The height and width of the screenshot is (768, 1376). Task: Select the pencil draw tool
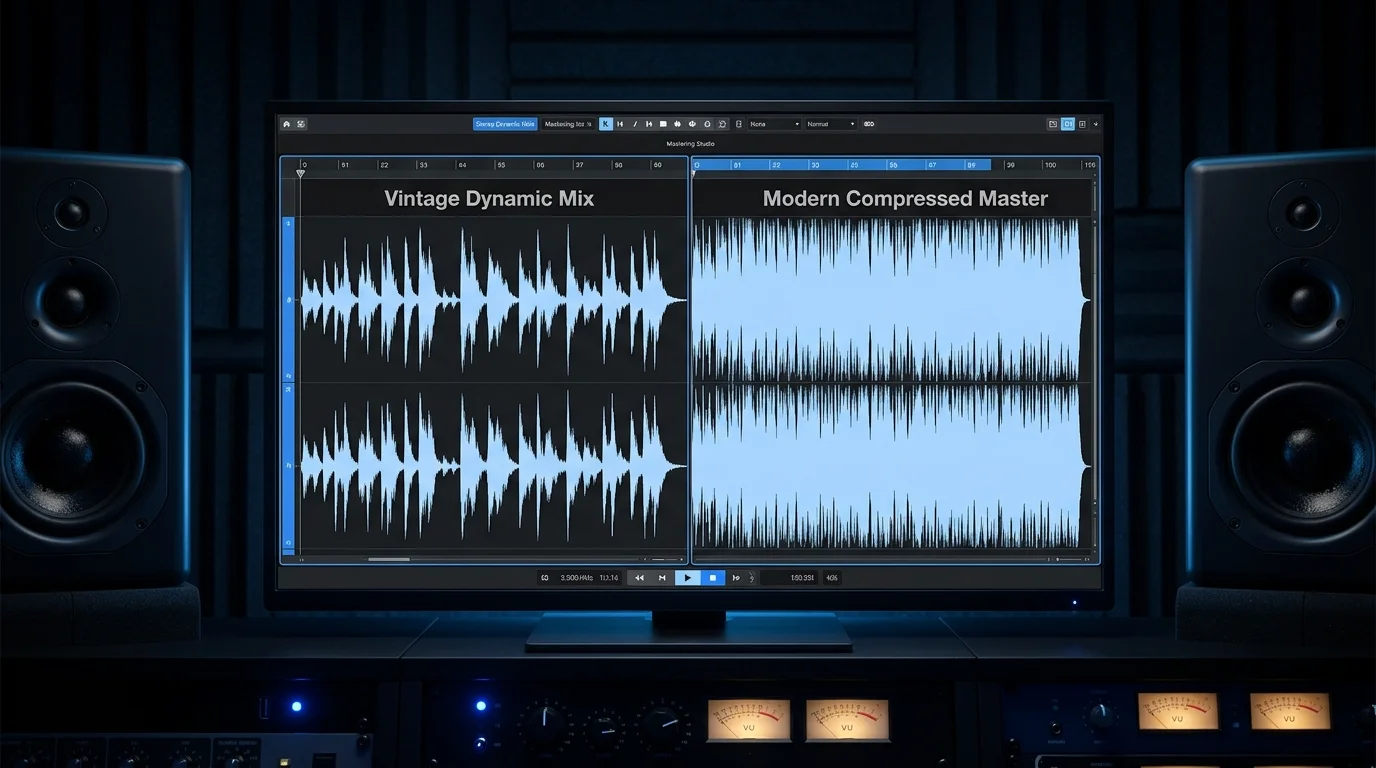[x=635, y=124]
